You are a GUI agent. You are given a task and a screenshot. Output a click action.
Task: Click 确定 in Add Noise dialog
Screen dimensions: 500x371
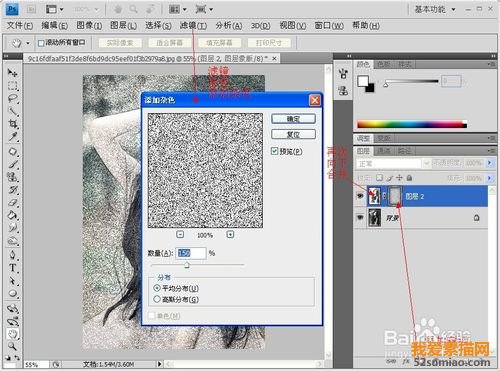pyautogui.click(x=293, y=119)
